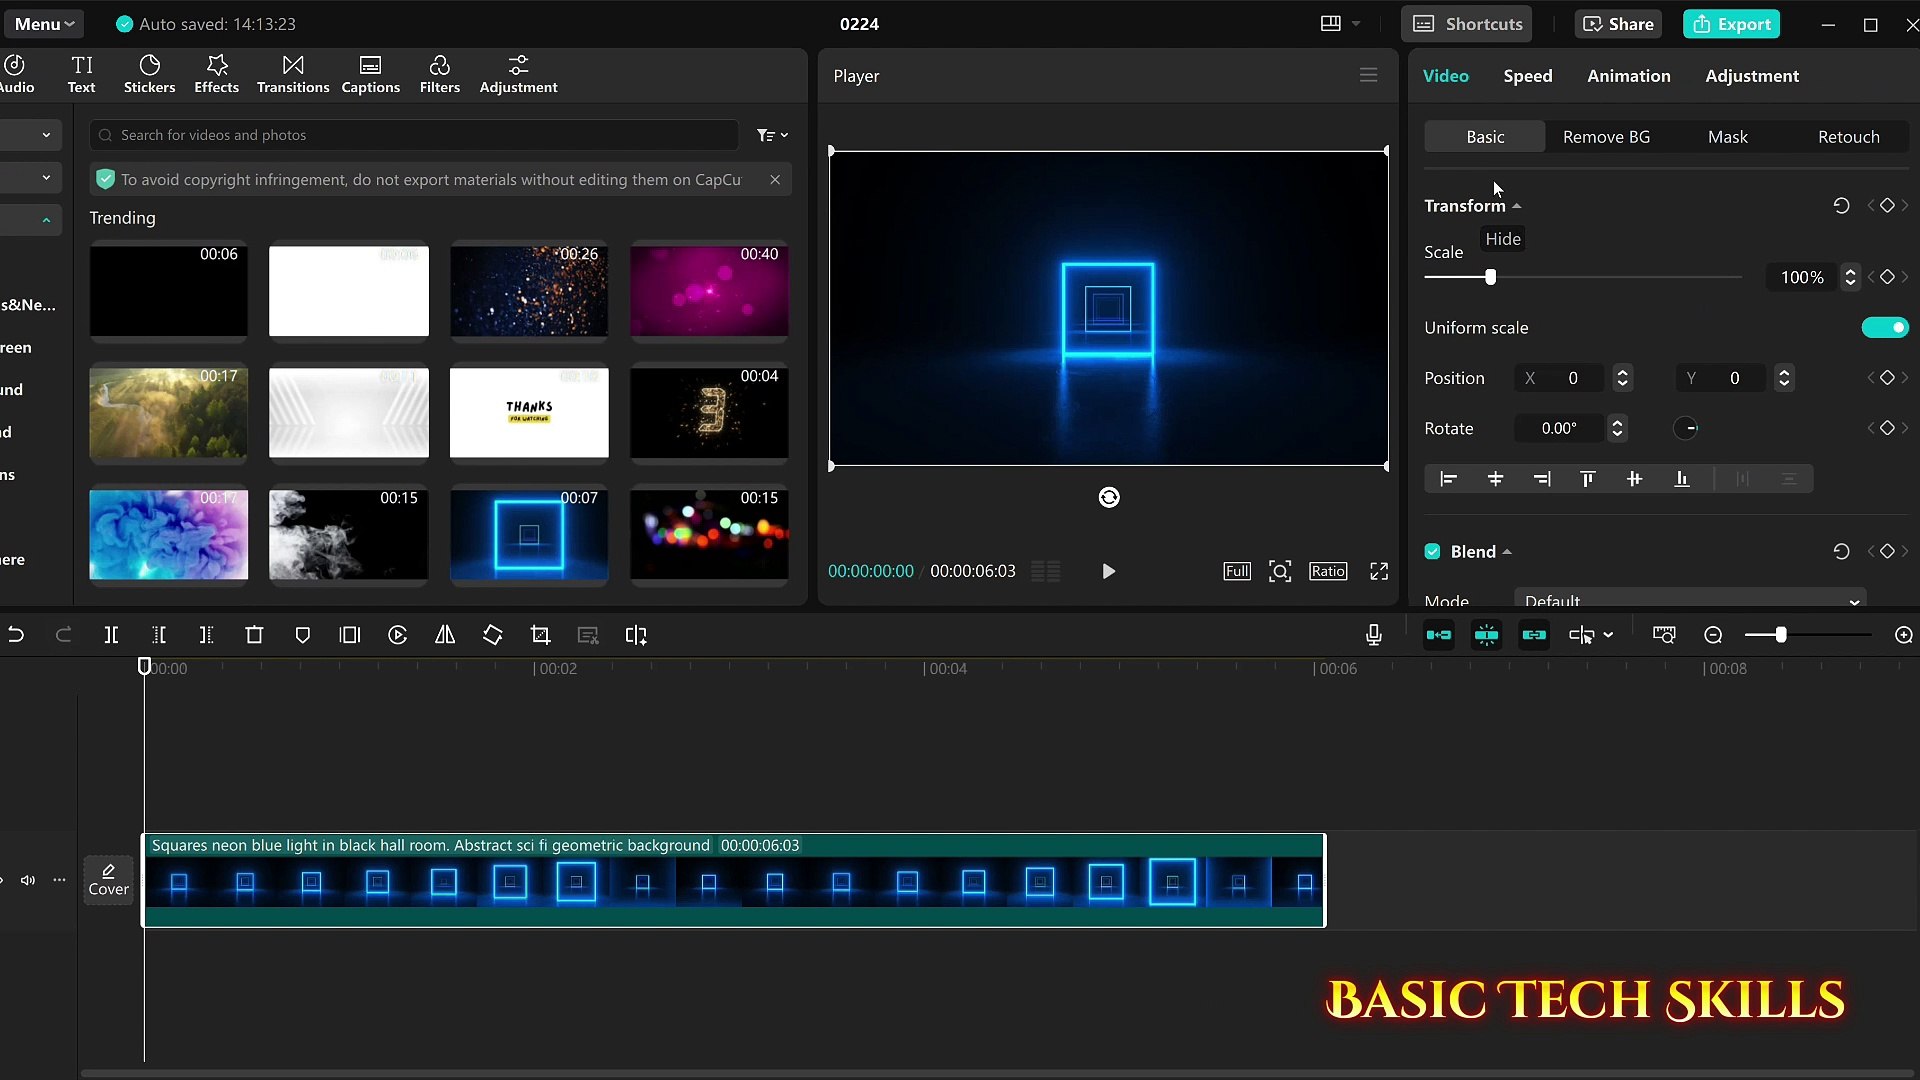Screen dimensions: 1920x1080
Task: Click the add marker icon
Action: coord(302,635)
